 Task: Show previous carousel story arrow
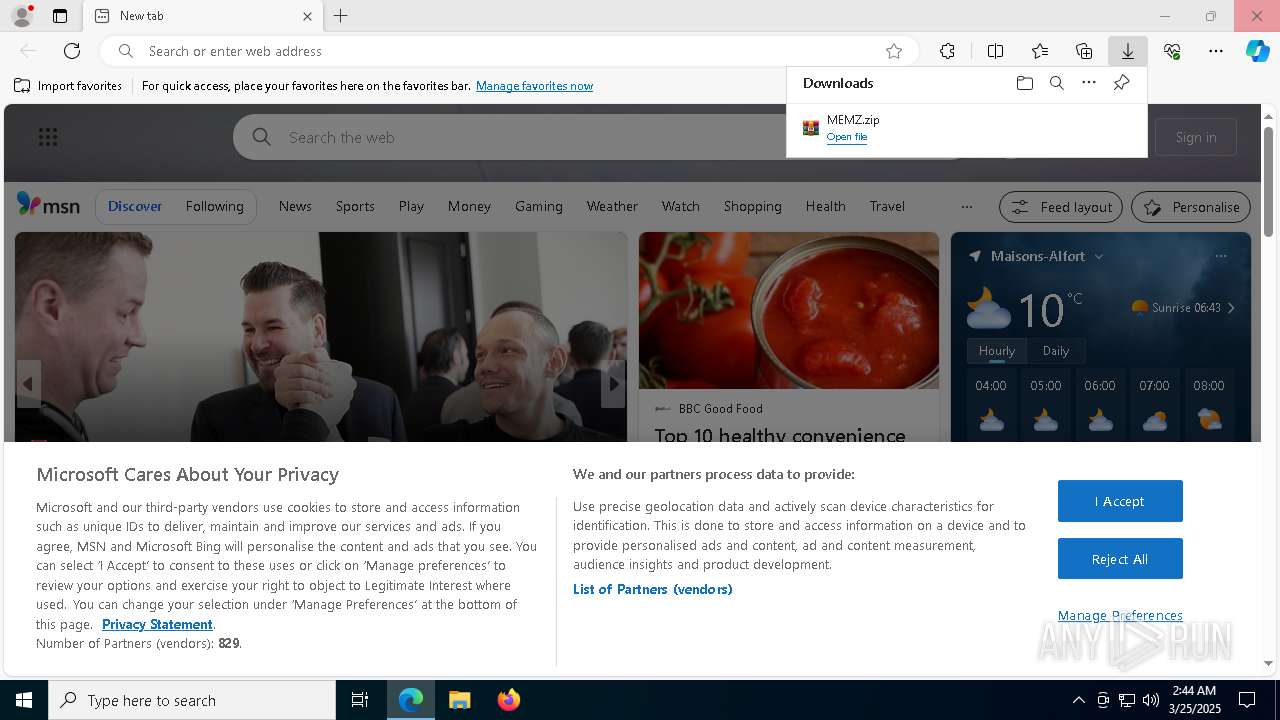(x=28, y=384)
